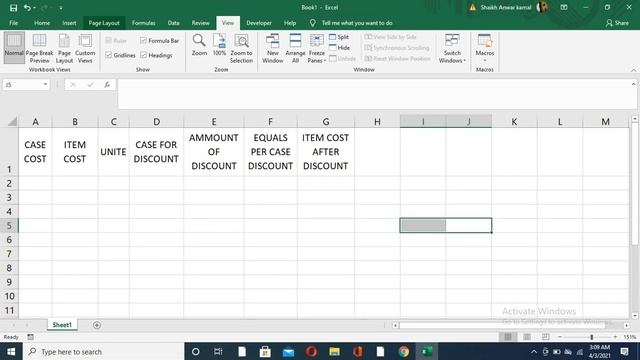
Task: Open Custom Views dialog
Action: 85,48
